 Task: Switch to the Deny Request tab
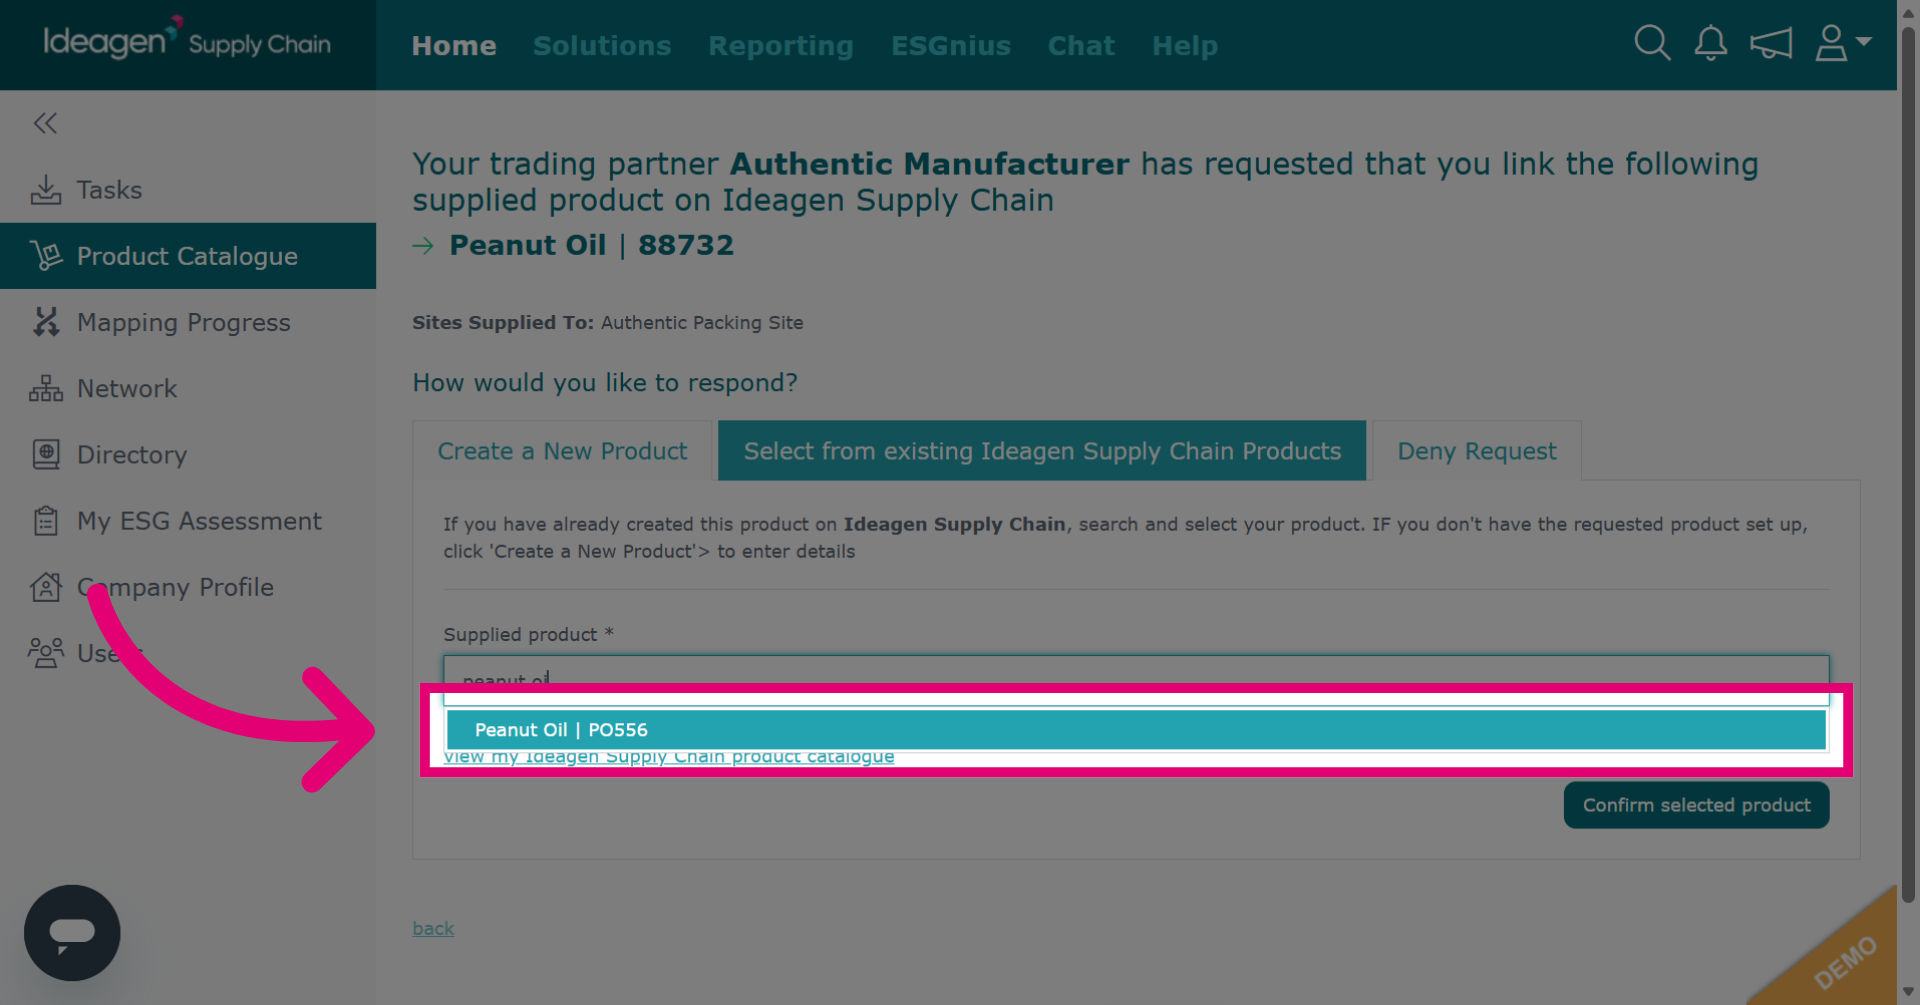click(1477, 451)
